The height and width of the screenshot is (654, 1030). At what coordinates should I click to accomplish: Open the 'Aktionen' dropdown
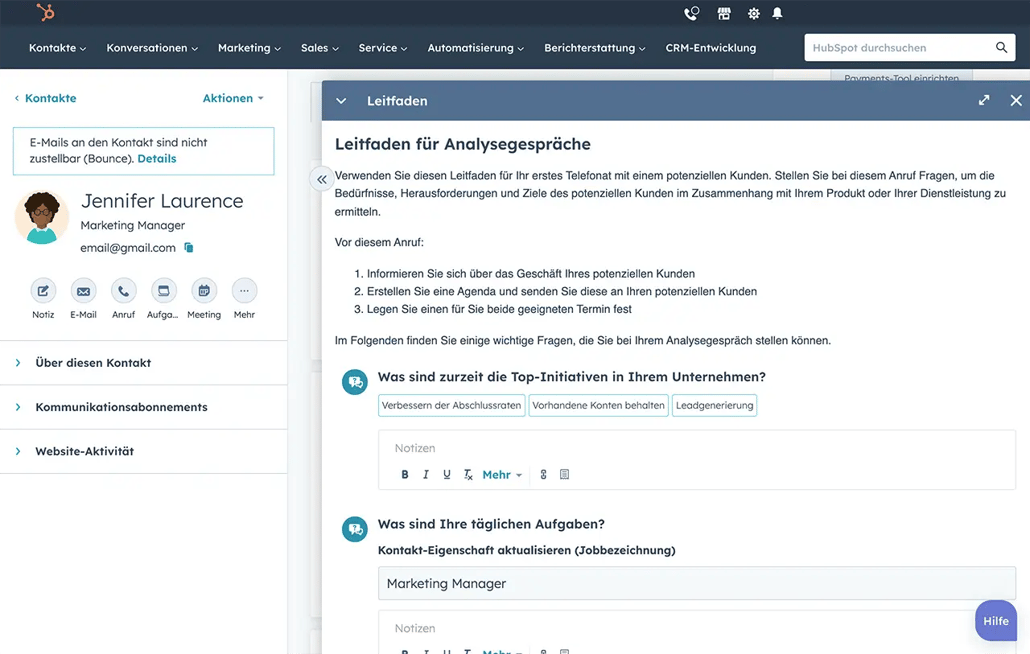point(233,98)
